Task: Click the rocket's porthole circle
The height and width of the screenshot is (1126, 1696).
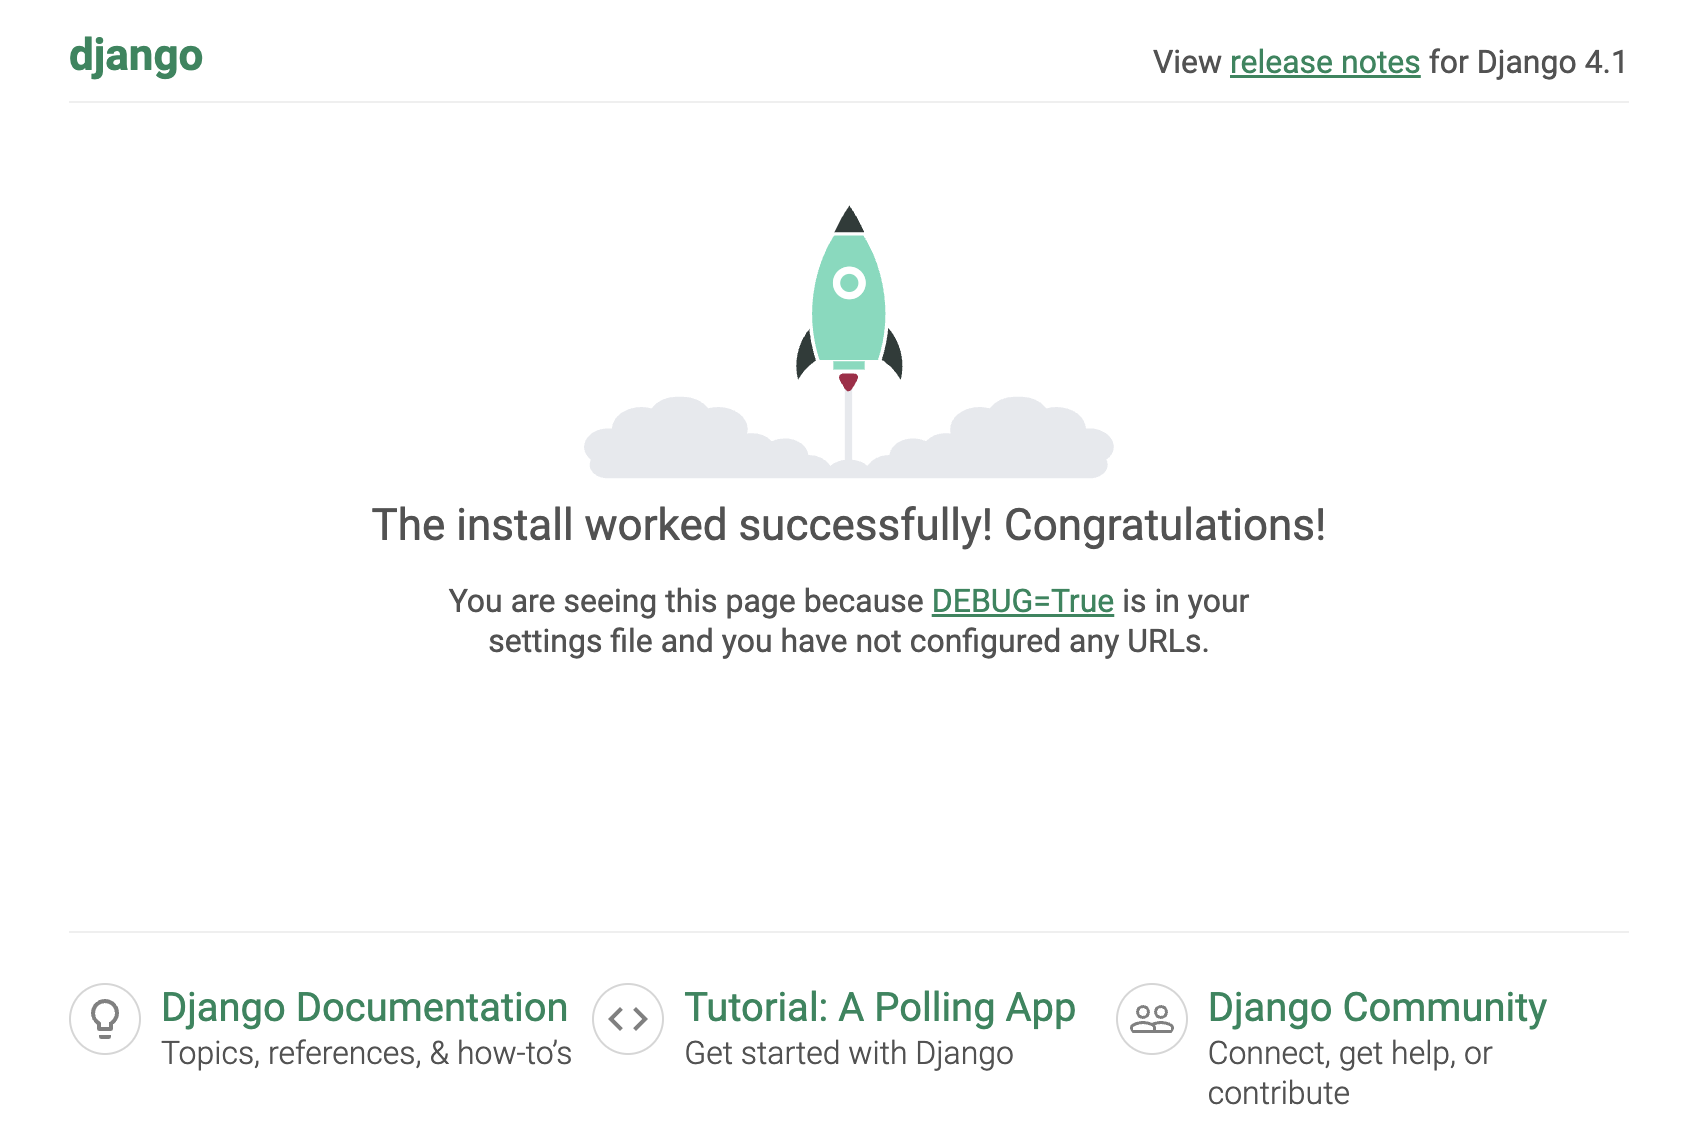Action: click(851, 282)
